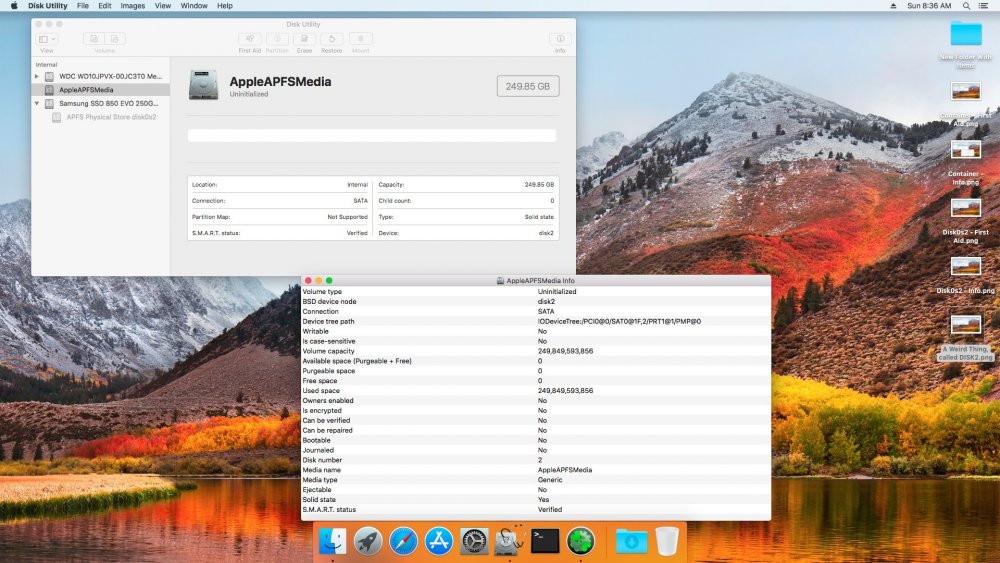1000x563 pixels.
Task: Click the Partition toolbar icon
Action: tap(277, 39)
